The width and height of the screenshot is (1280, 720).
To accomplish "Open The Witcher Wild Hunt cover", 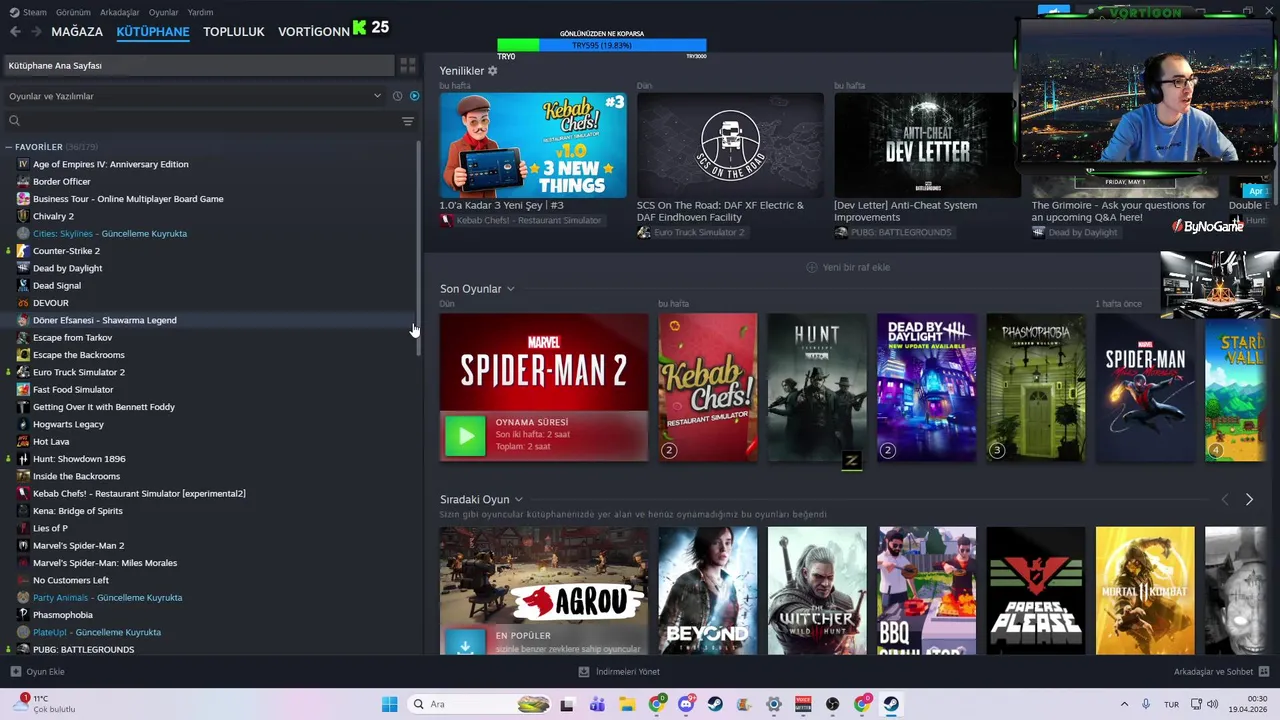I will tap(816, 591).
